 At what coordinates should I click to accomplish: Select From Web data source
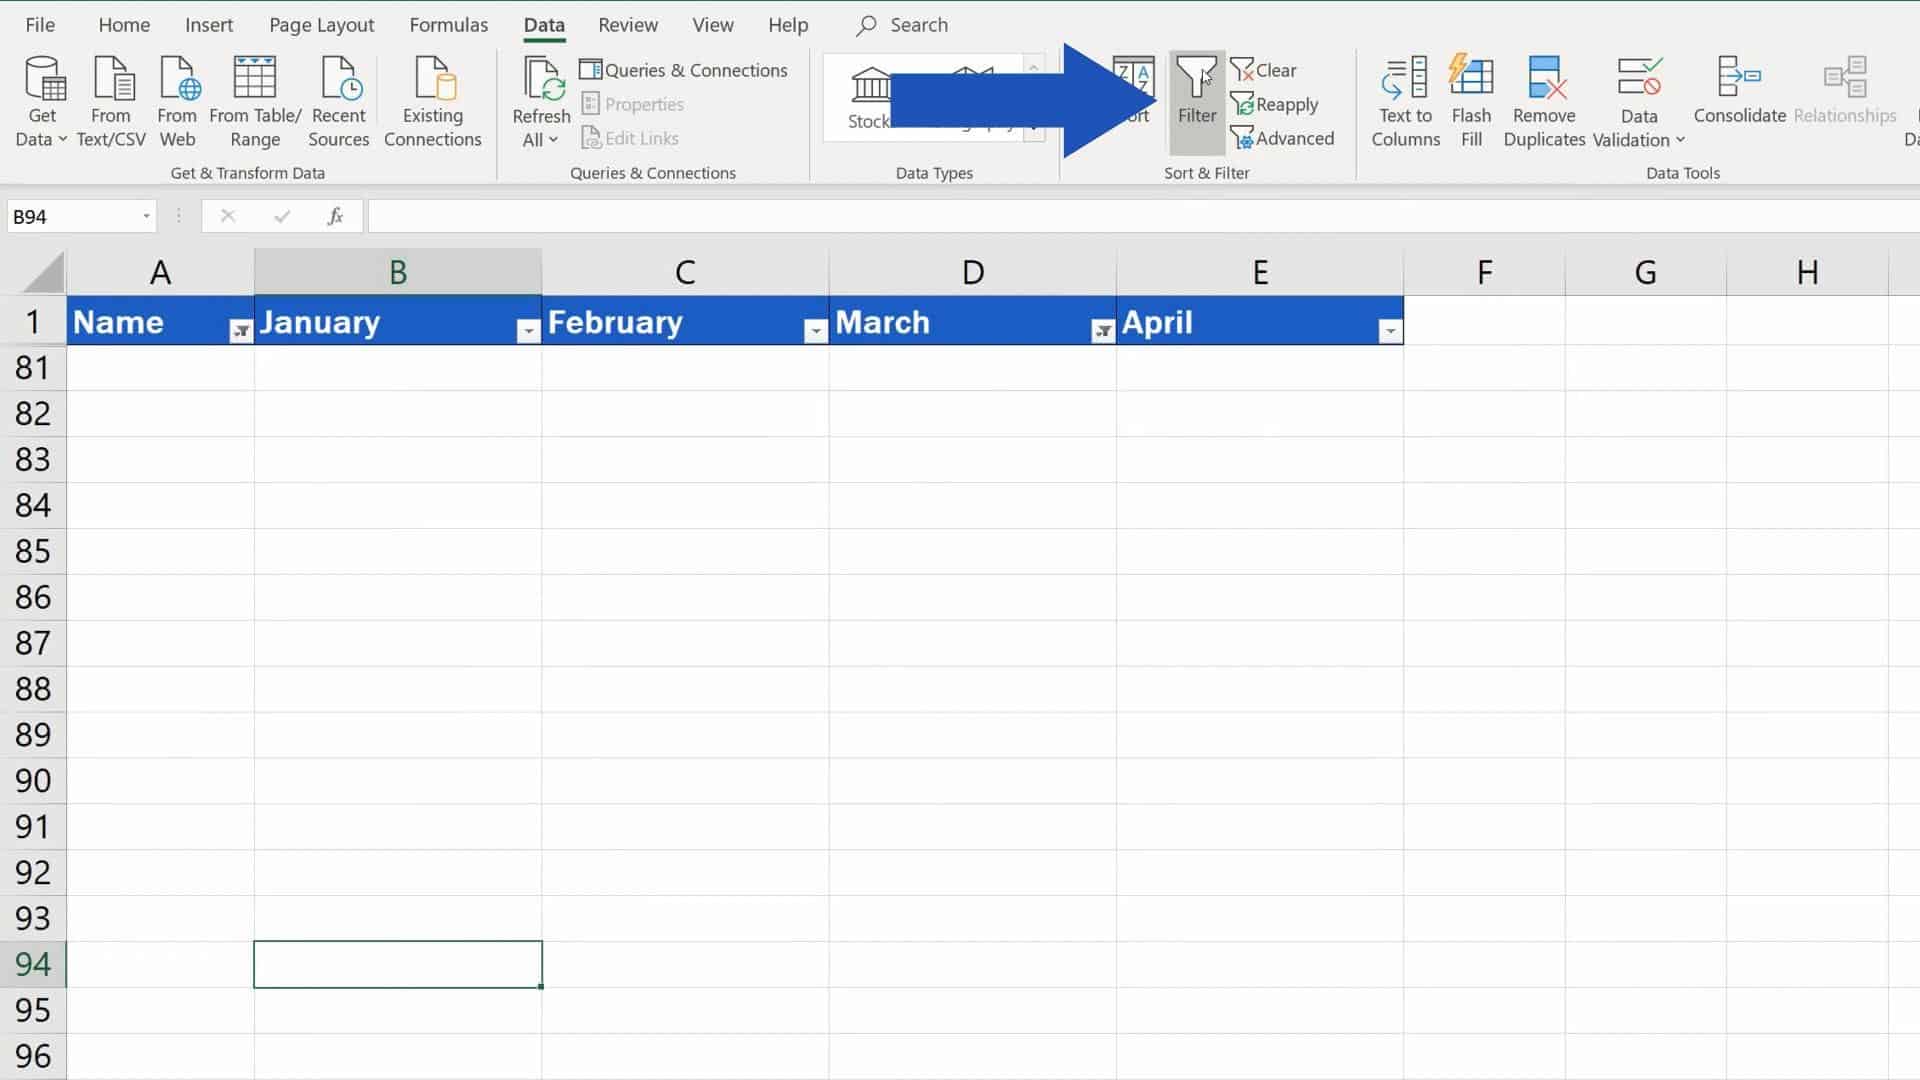tap(177, 100)
